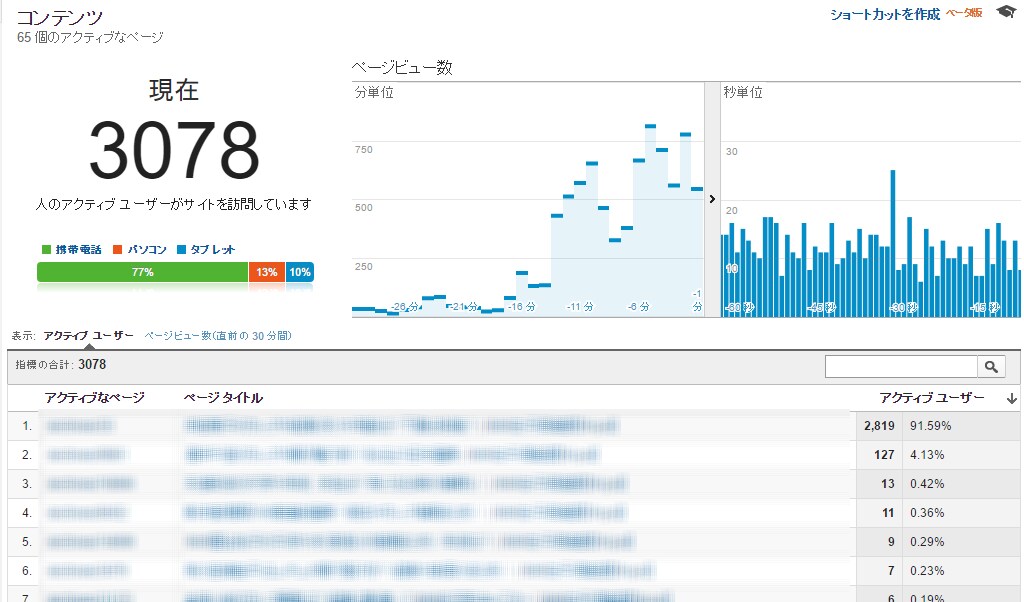Viewport: 1024px width, 602px height.
Task: Switch to ページビュー数(直前の 30 分間) view
Action: (x=217, y=336)
